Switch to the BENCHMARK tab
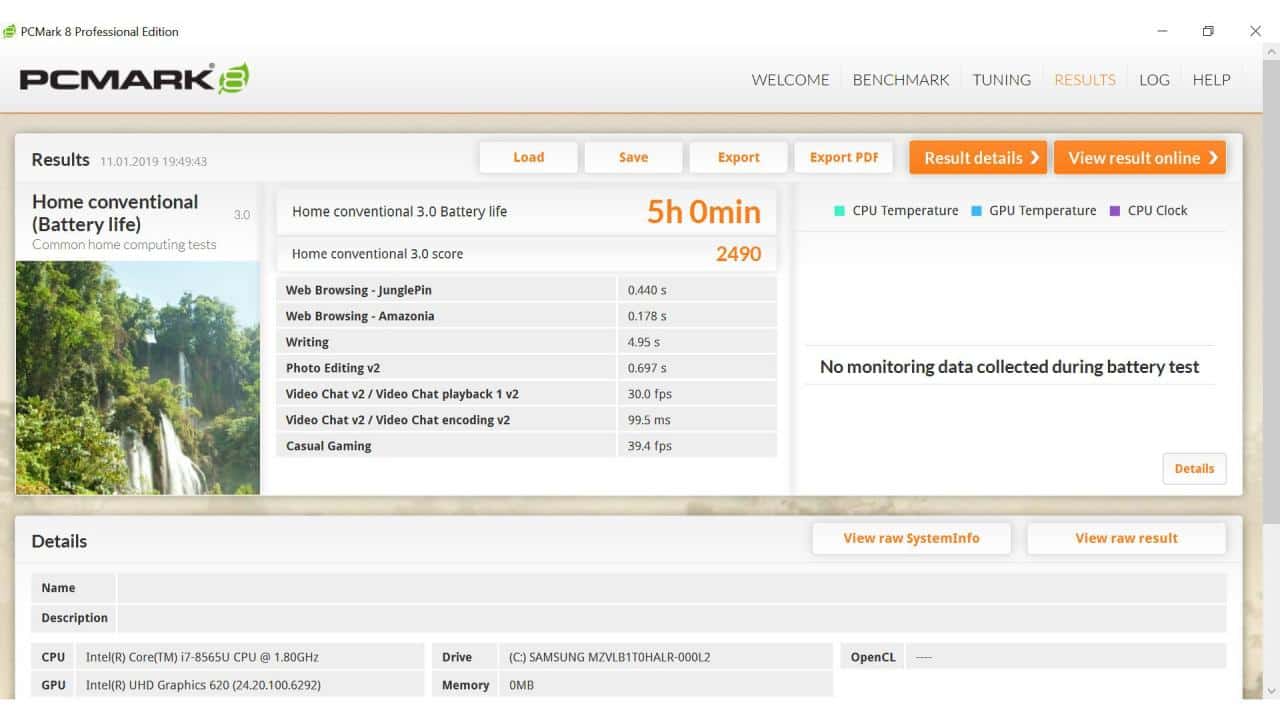The image size is (1280, 720). (x=900, y=79)
